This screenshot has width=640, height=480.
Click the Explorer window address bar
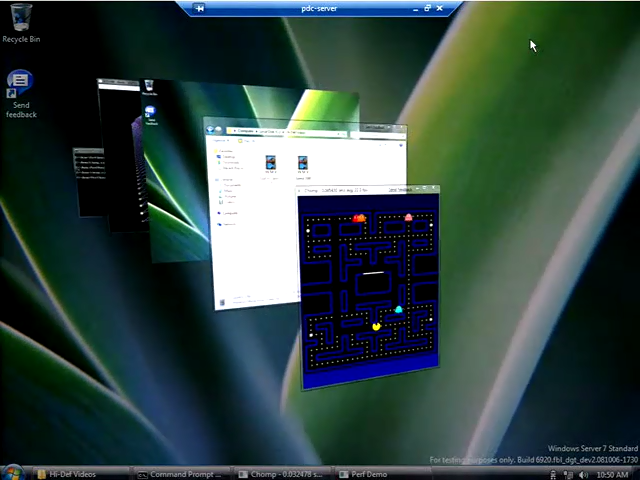click(x=286, y=132)
